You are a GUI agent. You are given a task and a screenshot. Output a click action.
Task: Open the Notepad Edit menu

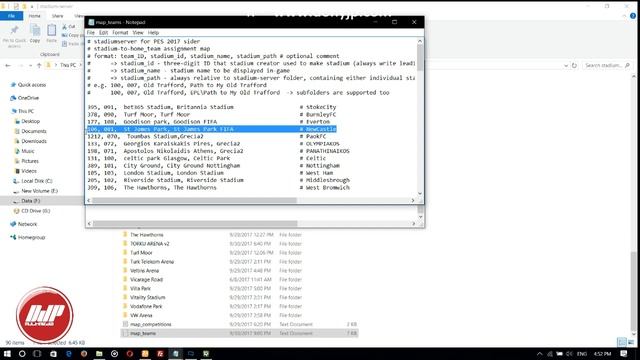(x=103, y=33)
